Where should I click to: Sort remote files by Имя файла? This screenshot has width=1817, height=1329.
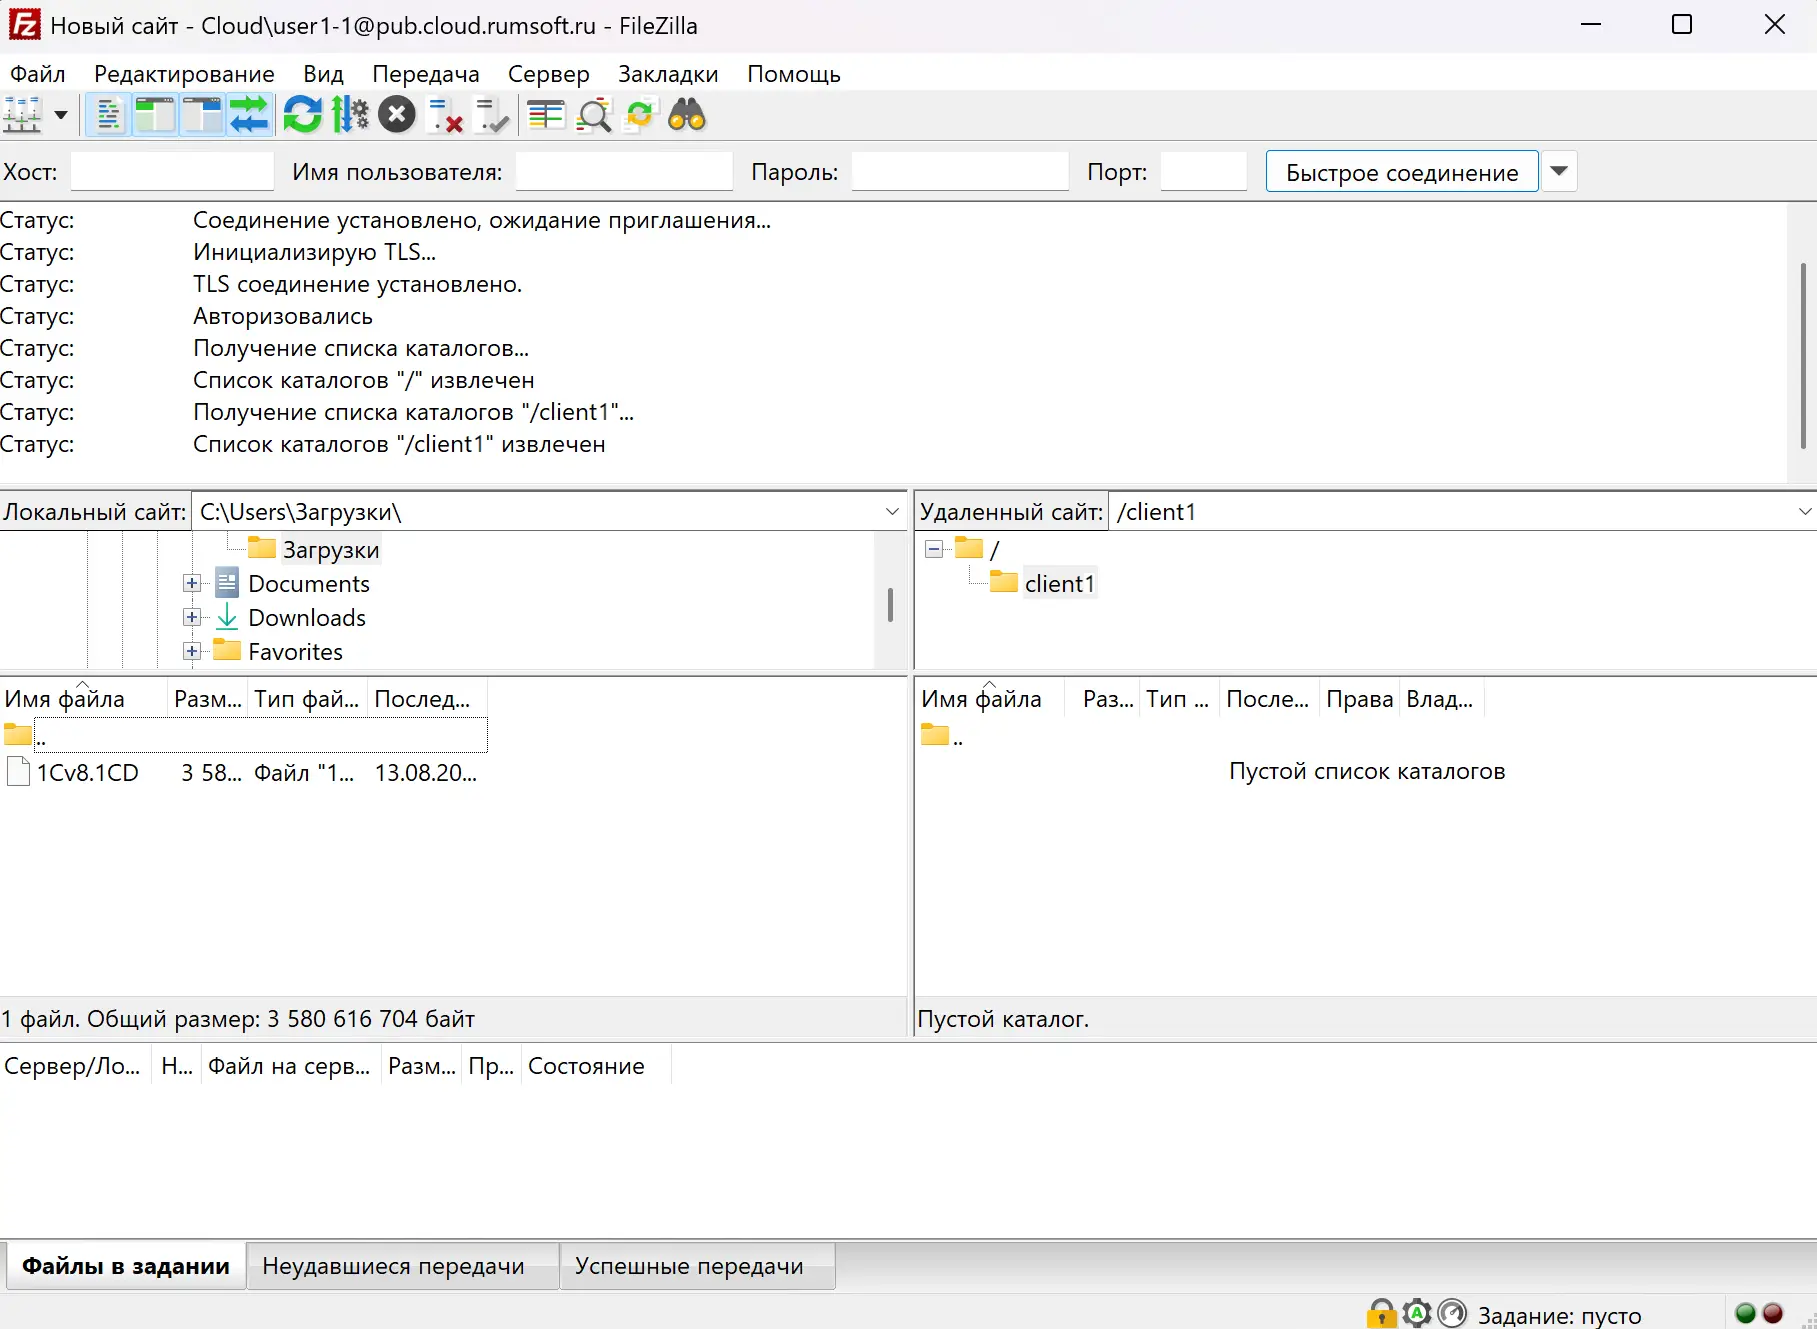click(x=990, y=698)
